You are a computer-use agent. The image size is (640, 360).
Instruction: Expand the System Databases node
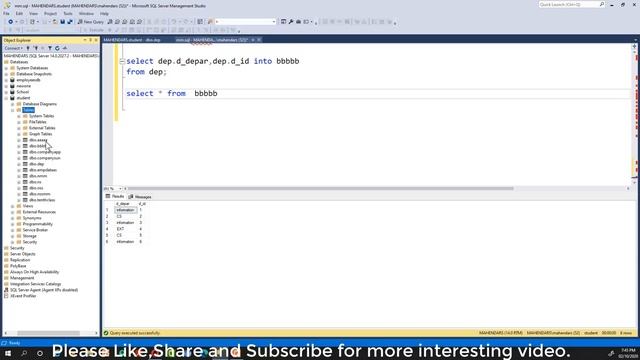click(7, 68)
